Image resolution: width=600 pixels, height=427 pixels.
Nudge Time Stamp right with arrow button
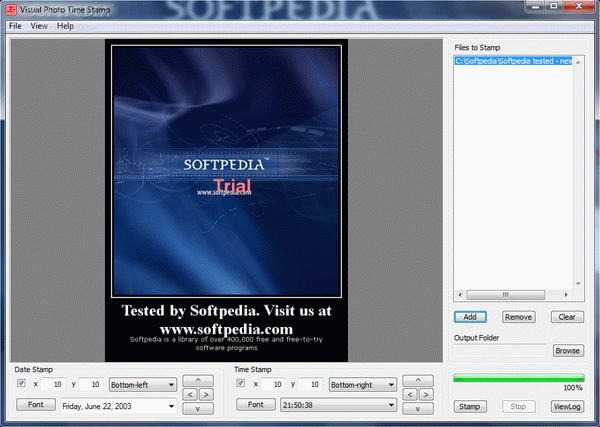(424, 394)
